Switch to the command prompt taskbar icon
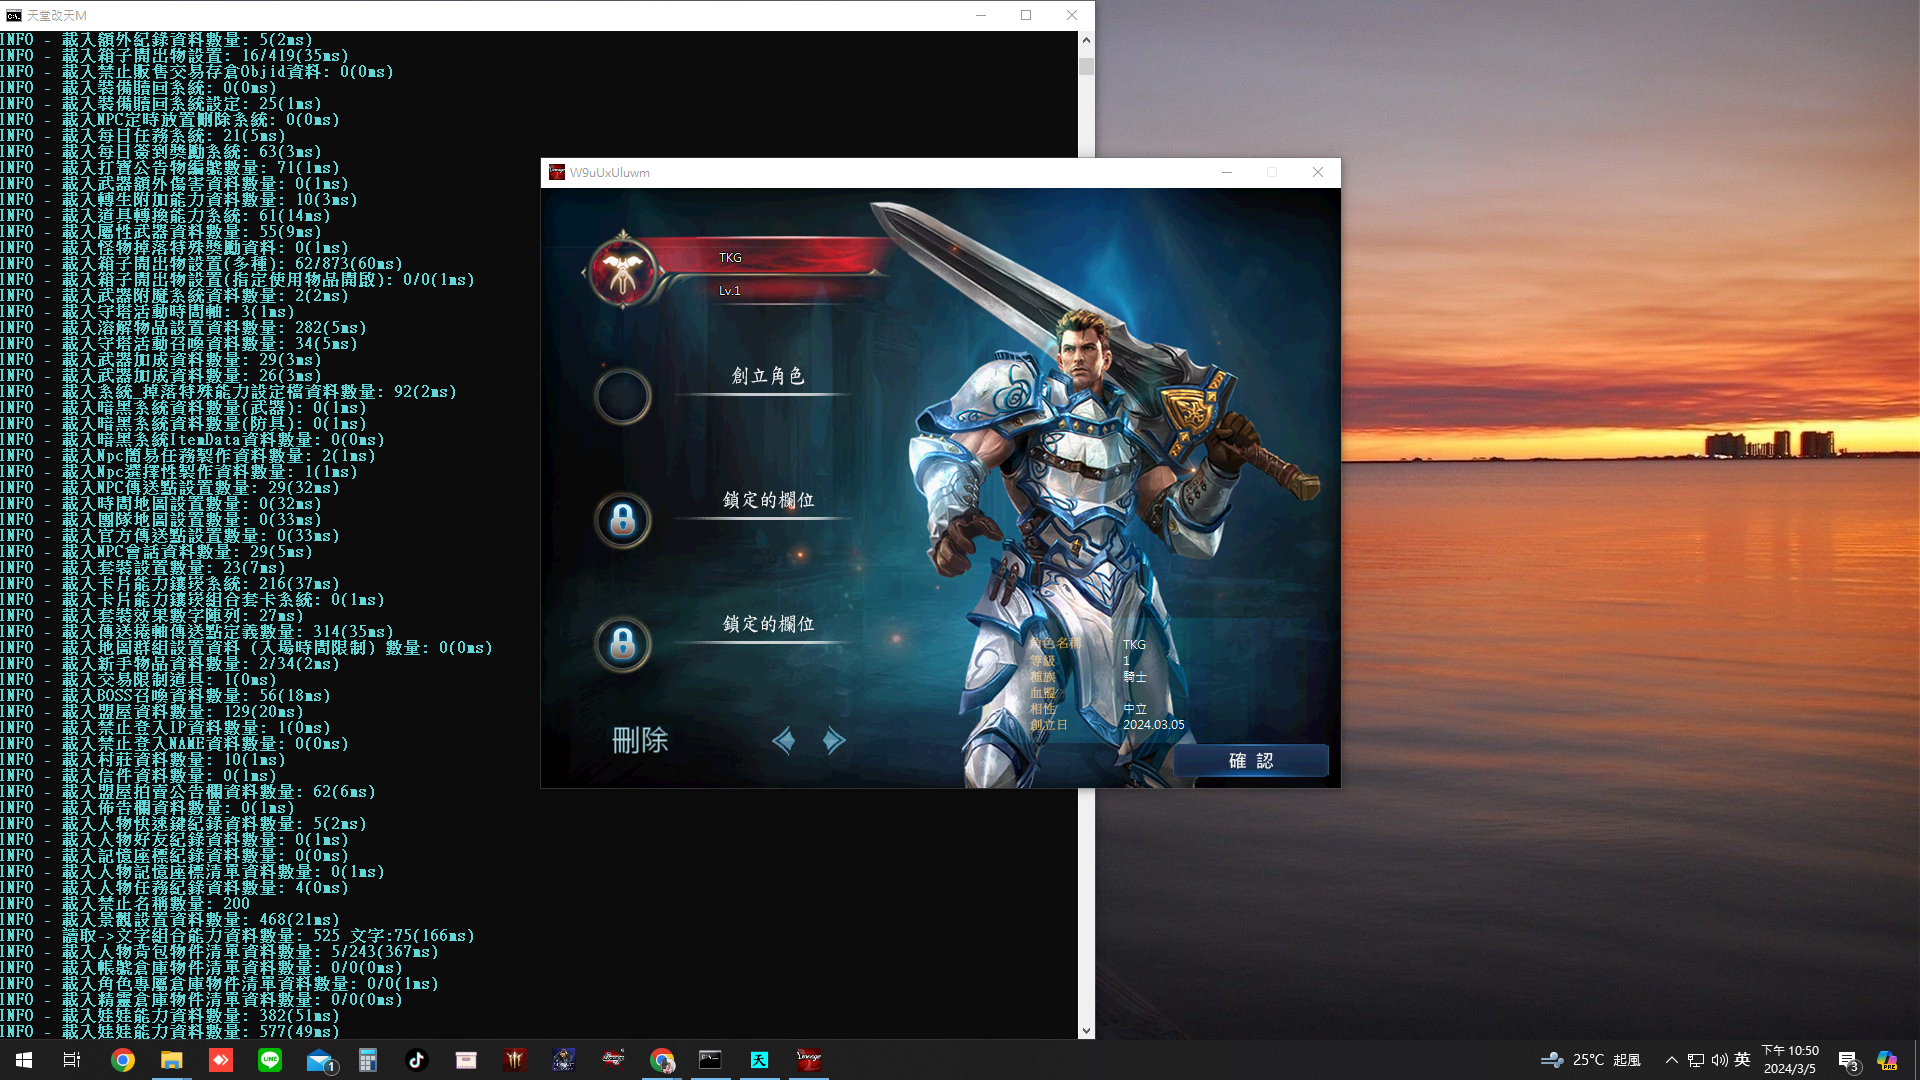This screenshot has height=1080, width=1920. pos(710,1060)
